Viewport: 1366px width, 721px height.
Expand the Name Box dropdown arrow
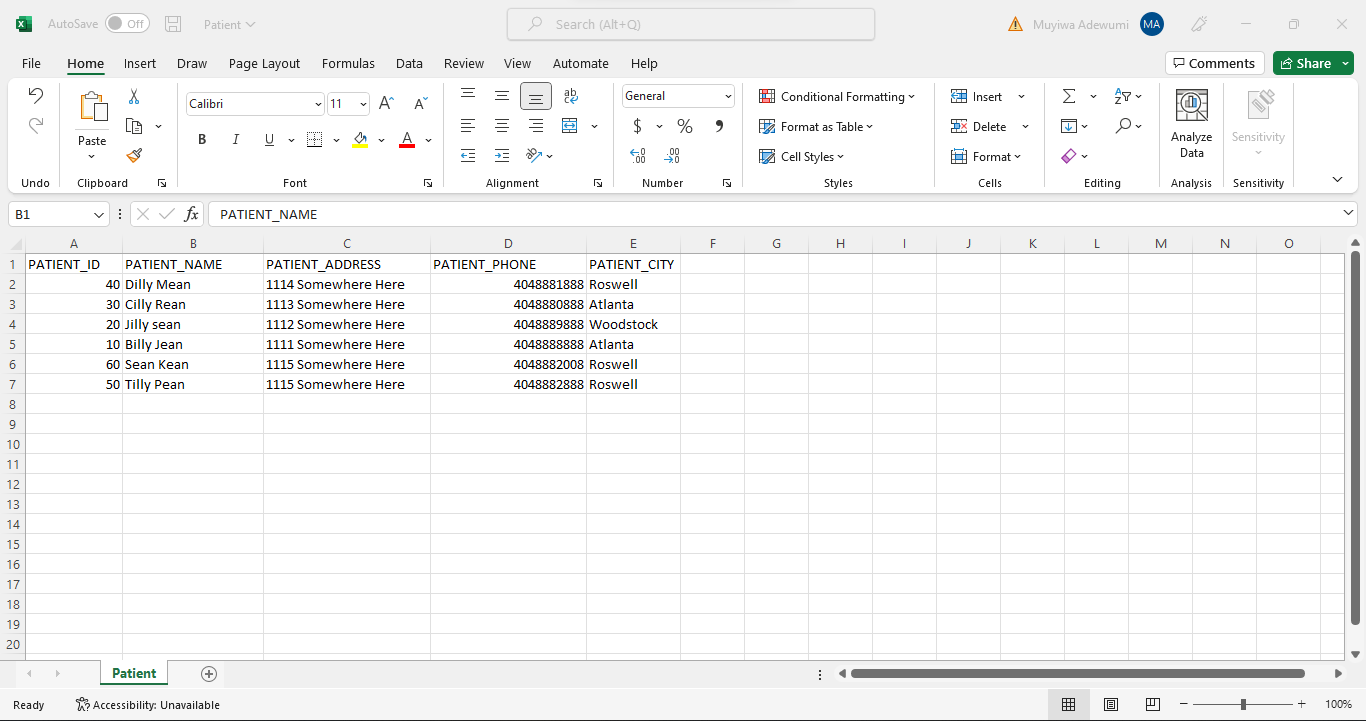(x=99, y=215)
